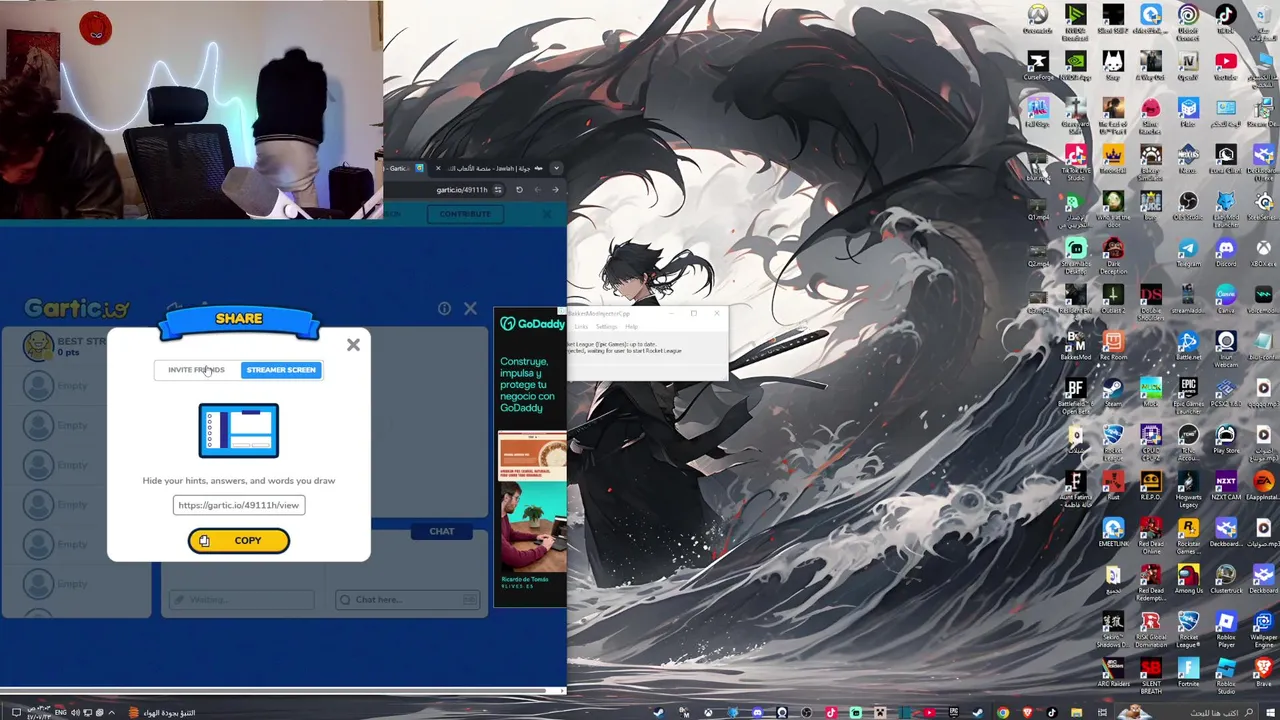This screenshot has height=720, width=1280.
Task: Open Wallpaper Engine desktop icon
Action: click(x=1264, y=628)
